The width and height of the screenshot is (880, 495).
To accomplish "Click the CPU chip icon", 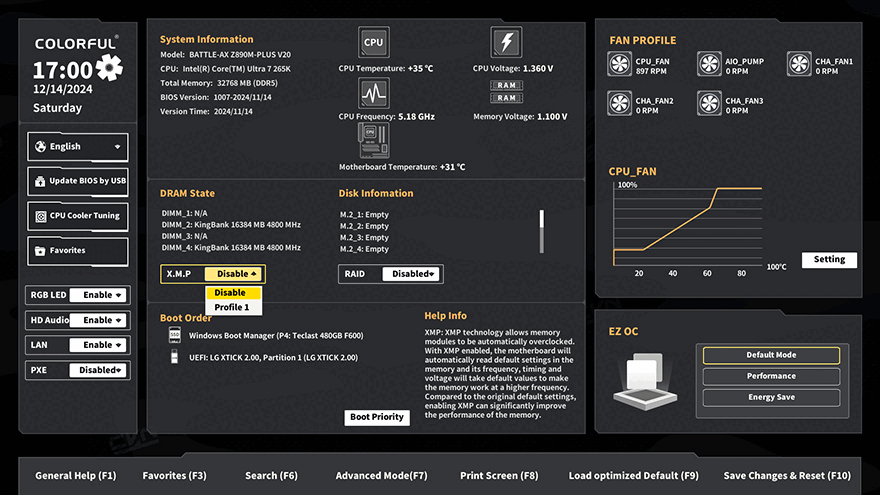I will (x=373, y=42).
